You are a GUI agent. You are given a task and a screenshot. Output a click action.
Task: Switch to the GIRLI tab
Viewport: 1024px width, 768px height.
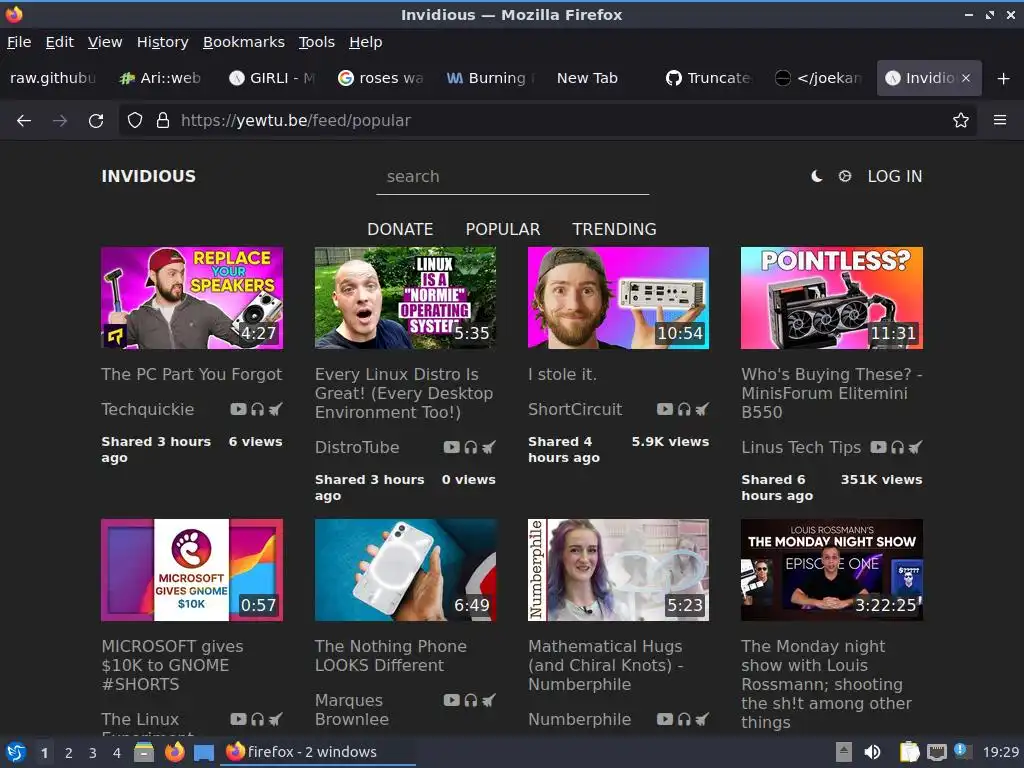[x=273, y=78]
